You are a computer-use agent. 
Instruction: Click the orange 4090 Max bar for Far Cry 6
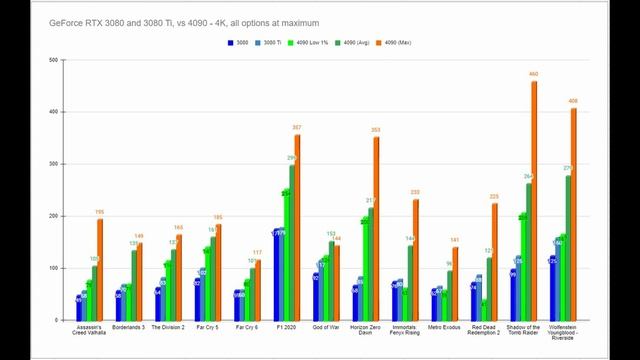(258, 290)
